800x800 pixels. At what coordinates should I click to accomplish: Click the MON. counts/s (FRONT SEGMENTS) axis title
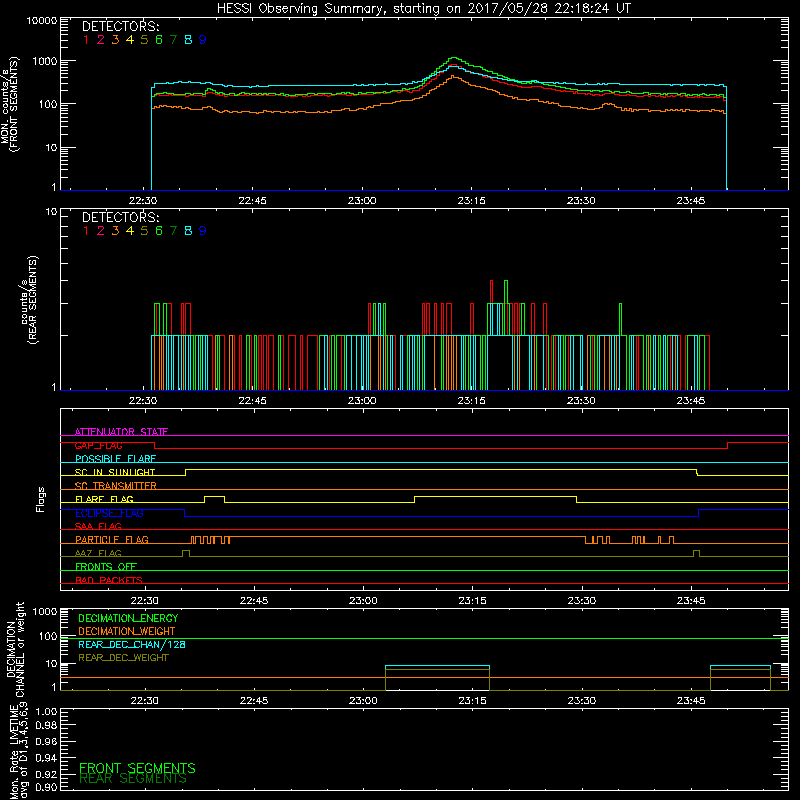coord(9,104)
